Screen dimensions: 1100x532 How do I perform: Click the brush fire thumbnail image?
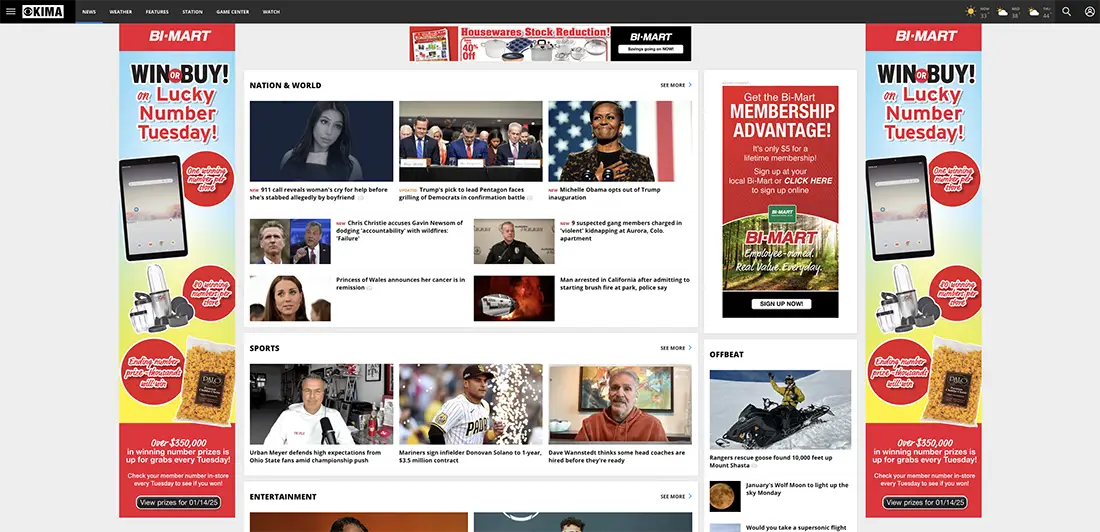coord(514,298)
